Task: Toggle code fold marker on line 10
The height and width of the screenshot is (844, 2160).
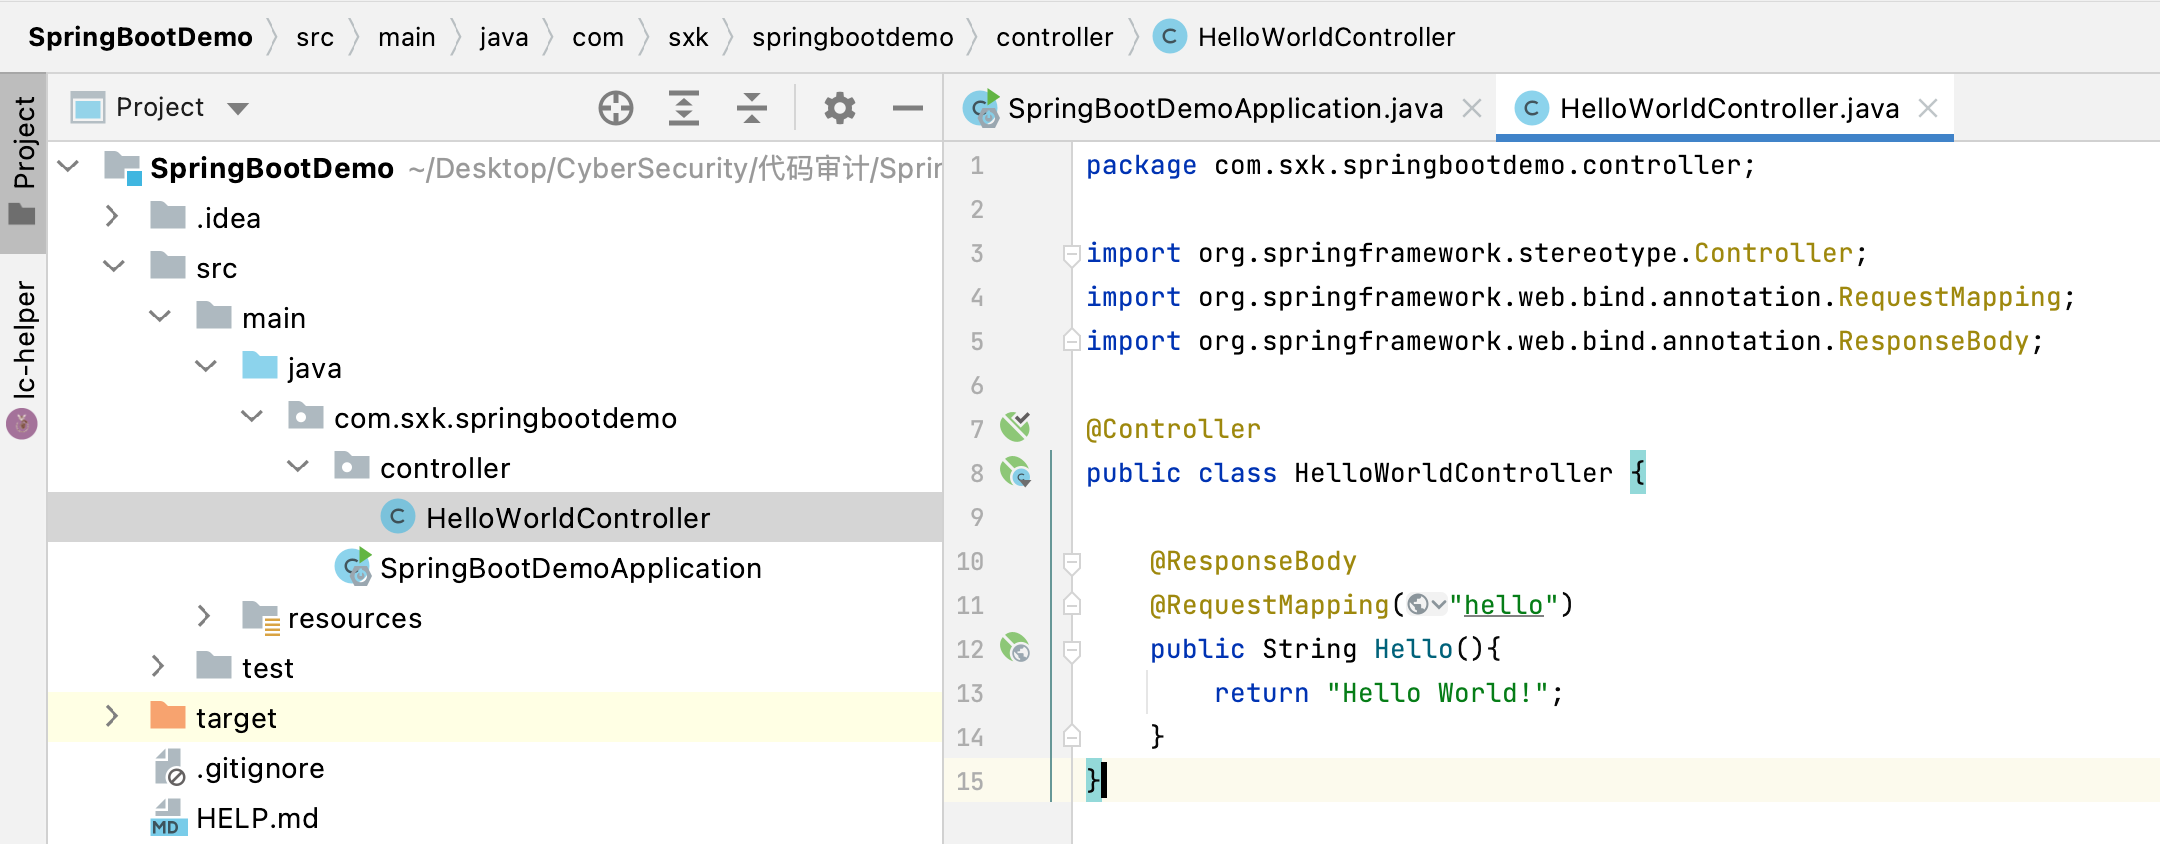Action: coord(1071,562)
